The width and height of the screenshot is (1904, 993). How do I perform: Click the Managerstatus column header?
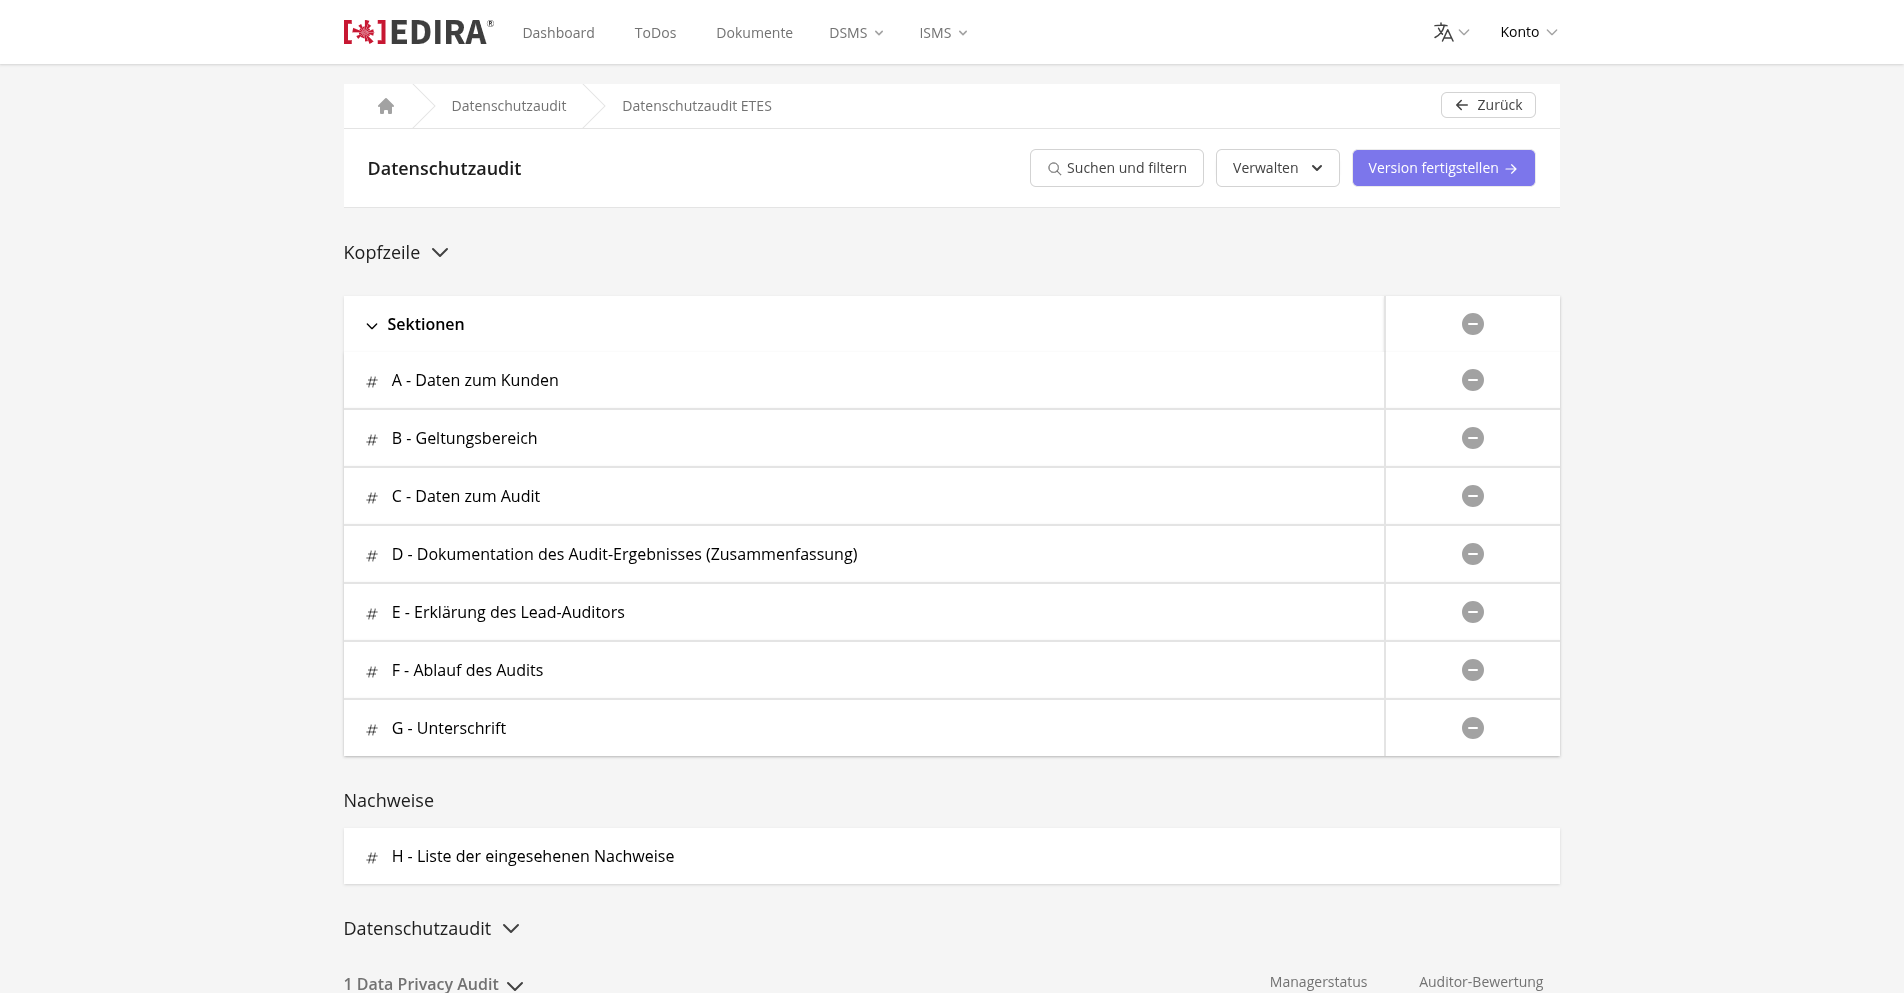point(1318,982)
